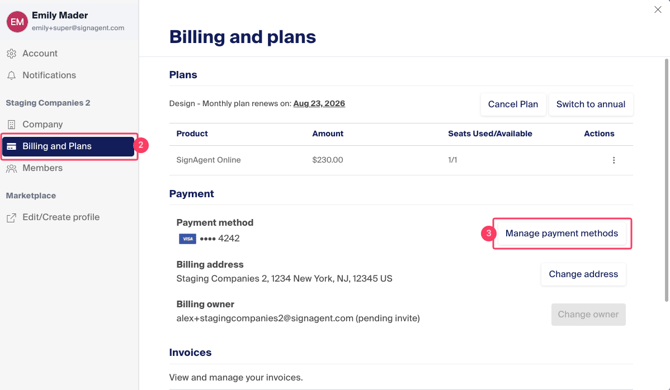670x390 pixels.
Task: Click the card number ending 4242
Action: pyautogui.click(x=220, y=239)
